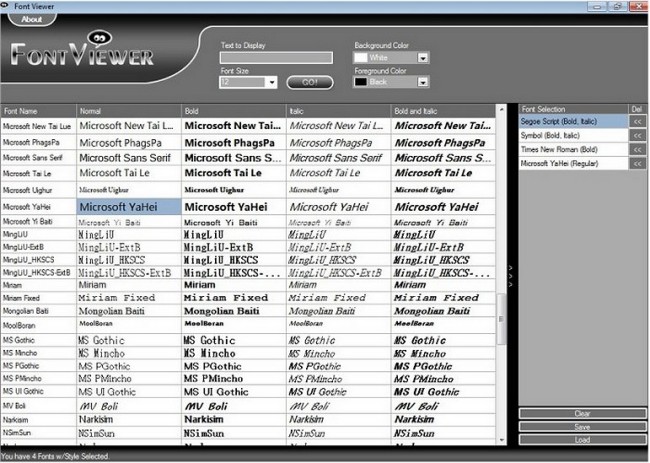Select the Normal Microsoft YaHei sample cell
Viewport: 650px width, 463px height.
129,207
